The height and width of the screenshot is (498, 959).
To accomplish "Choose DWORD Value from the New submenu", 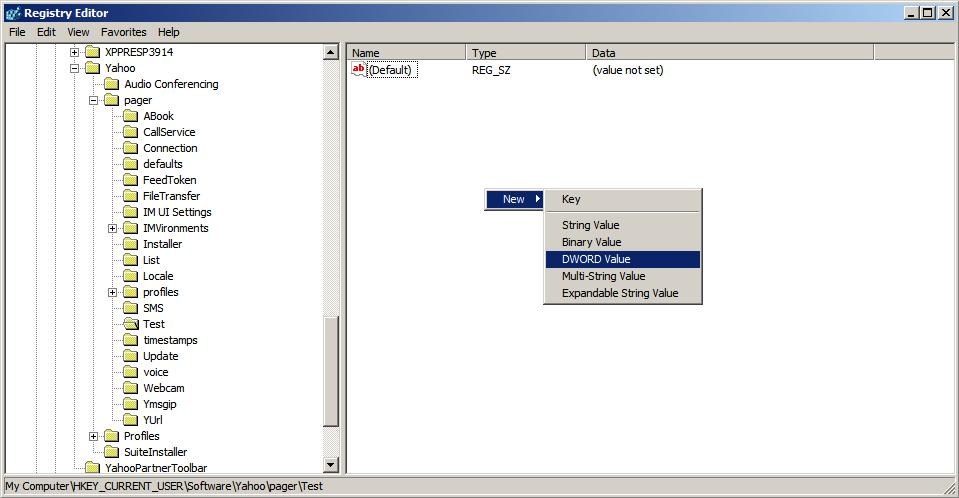I will (623, 259).
